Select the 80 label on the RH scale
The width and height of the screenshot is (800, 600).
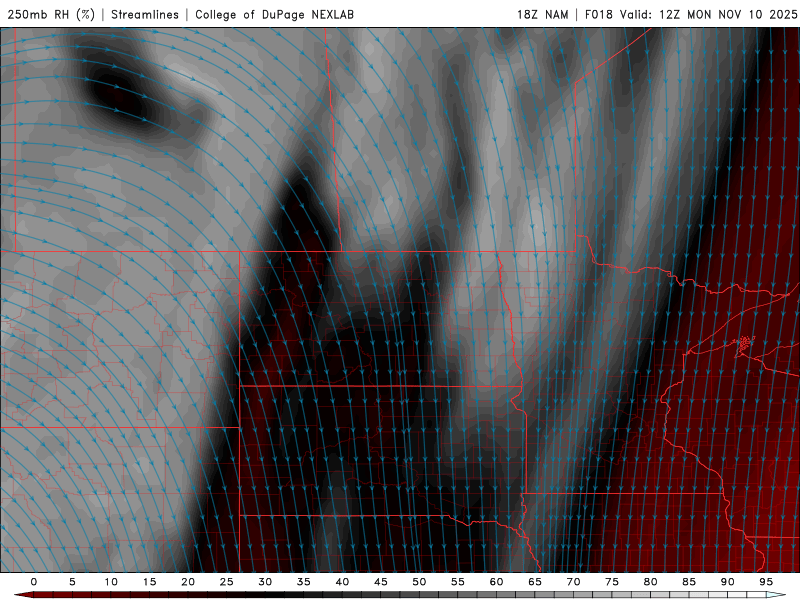650,582
